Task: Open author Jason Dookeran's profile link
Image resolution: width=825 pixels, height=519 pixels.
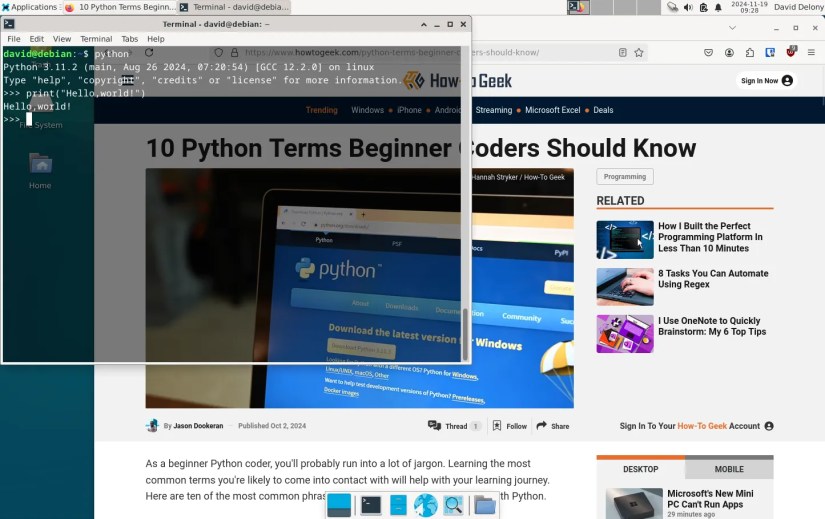Action: click(x=198, y=426)
